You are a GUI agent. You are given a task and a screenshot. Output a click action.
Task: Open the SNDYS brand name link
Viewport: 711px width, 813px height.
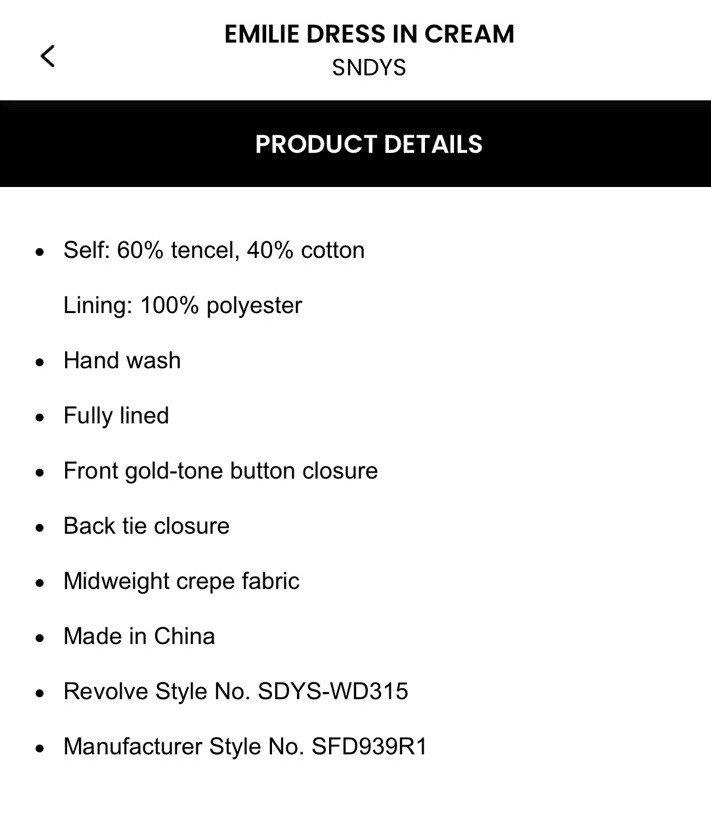pos(369,69)
